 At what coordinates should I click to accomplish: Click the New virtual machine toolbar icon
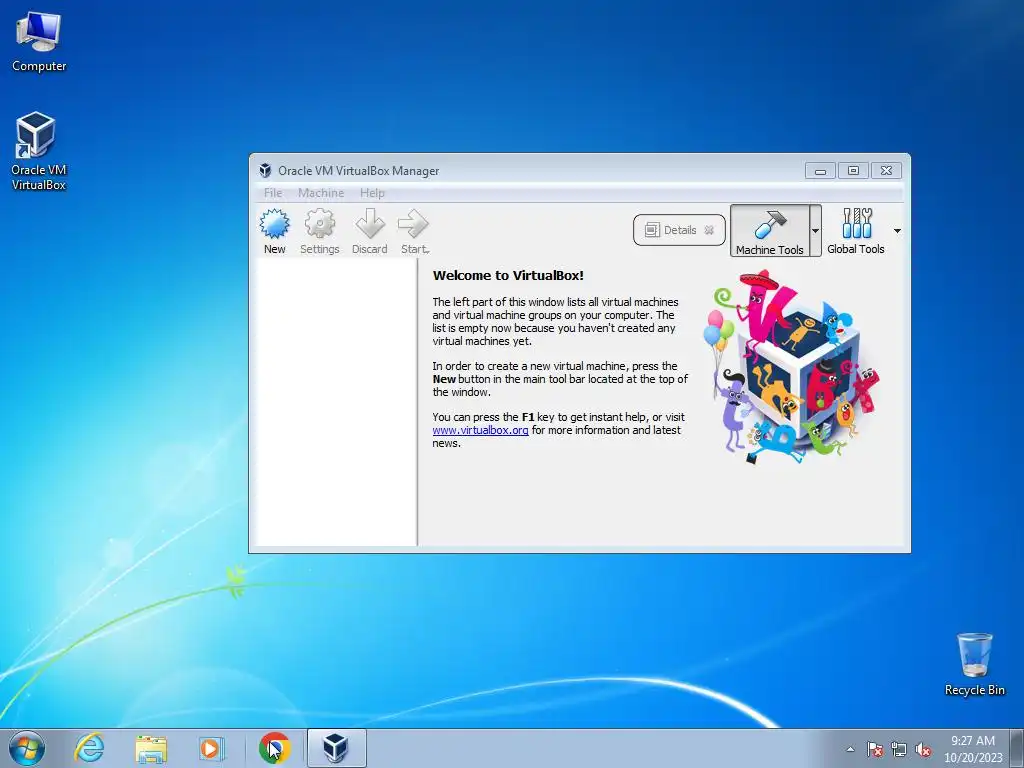tap(274, 231)
